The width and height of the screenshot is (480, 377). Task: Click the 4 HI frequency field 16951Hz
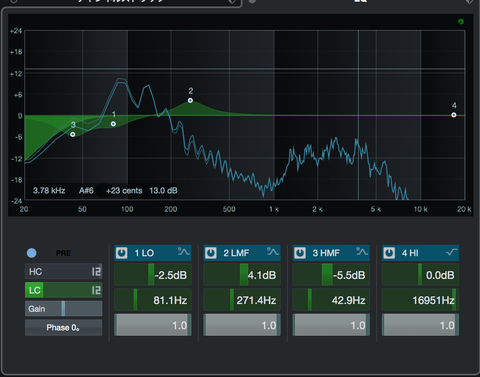[420, 300]
